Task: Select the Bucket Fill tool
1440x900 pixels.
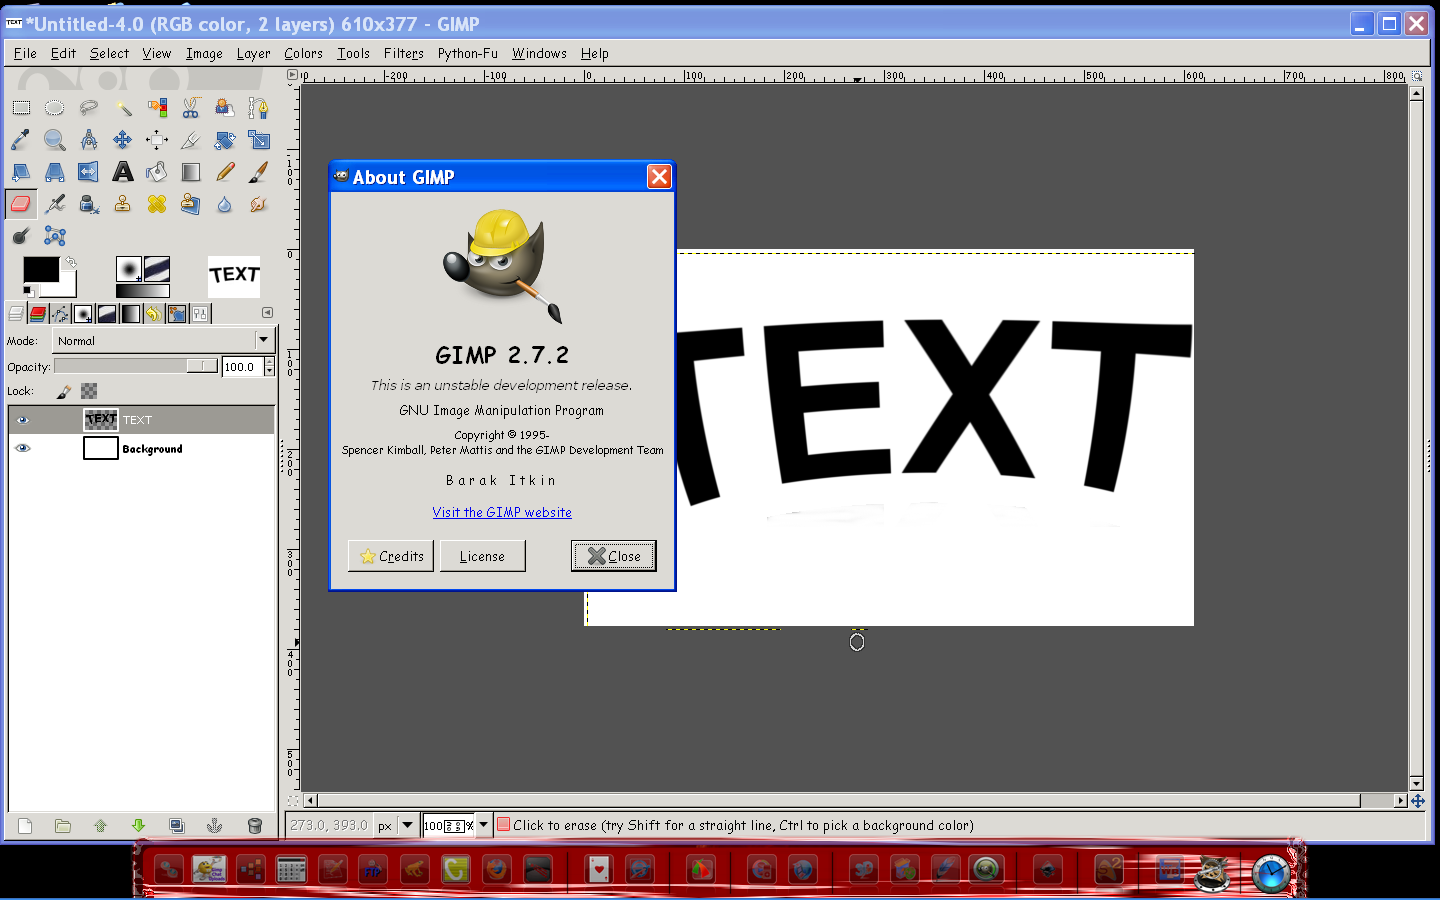Action: (x=157, y=172)
